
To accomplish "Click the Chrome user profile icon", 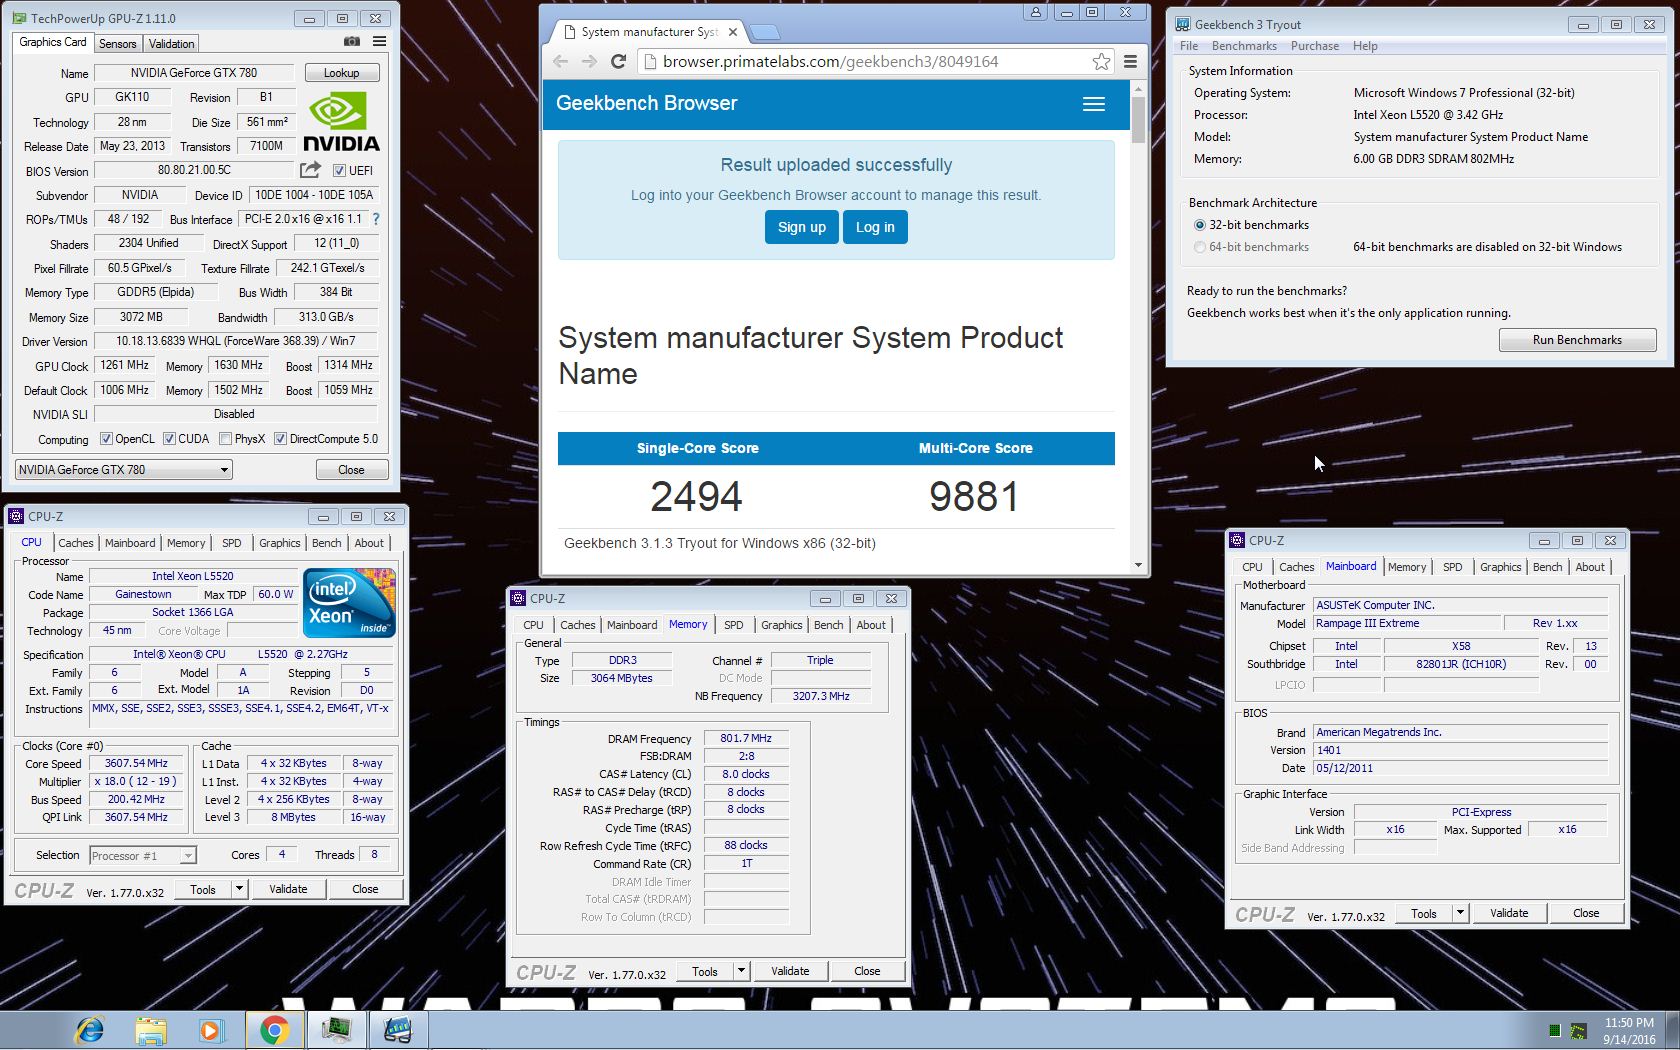I will 1036,12.
